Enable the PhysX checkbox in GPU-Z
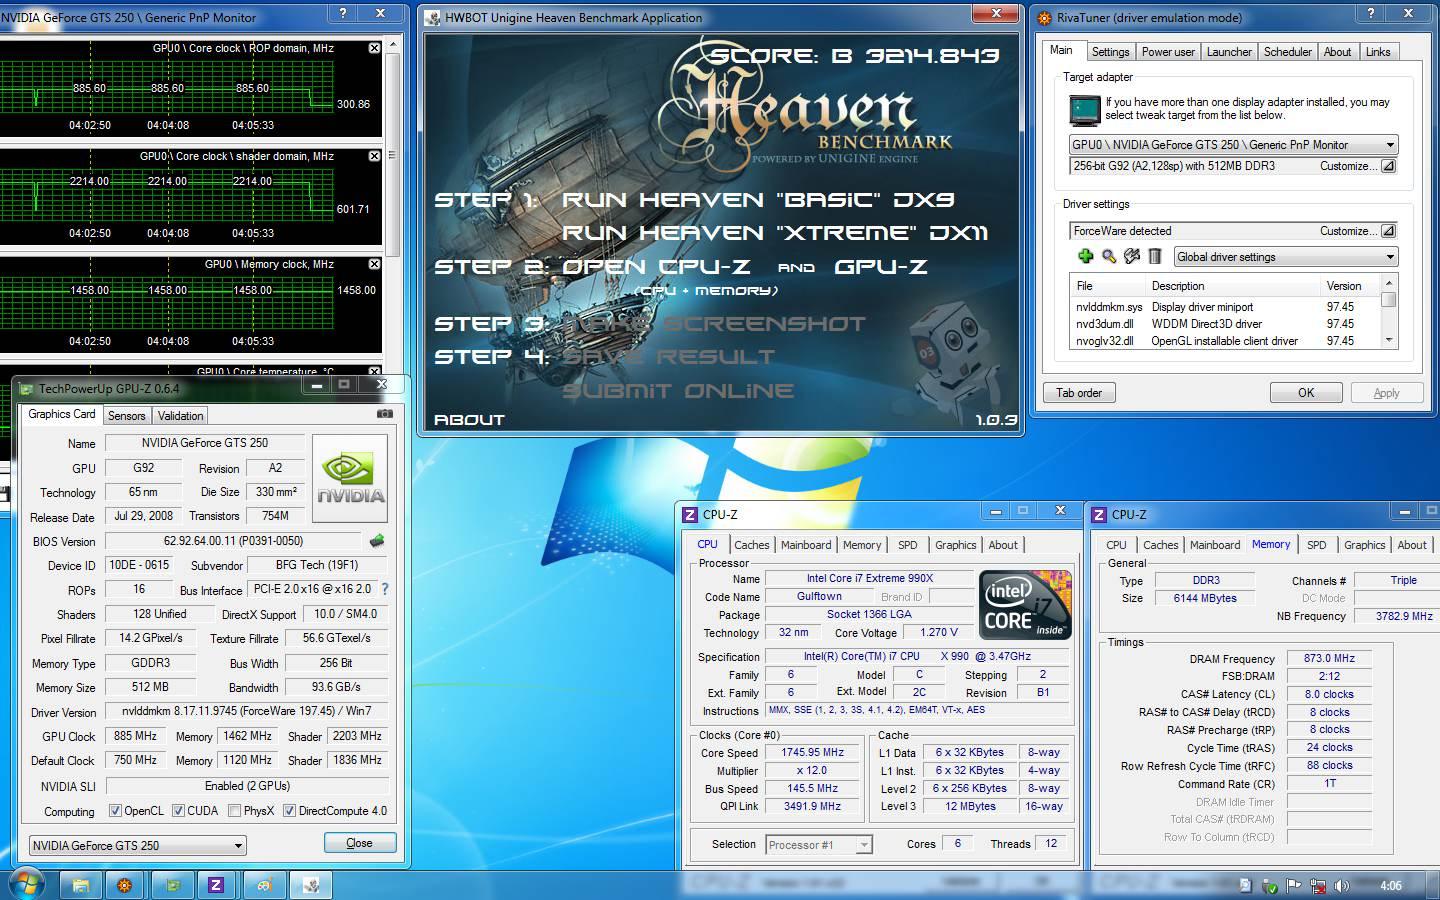The image size is (1440, 900). pyautogui.click(x=234, y=811)
